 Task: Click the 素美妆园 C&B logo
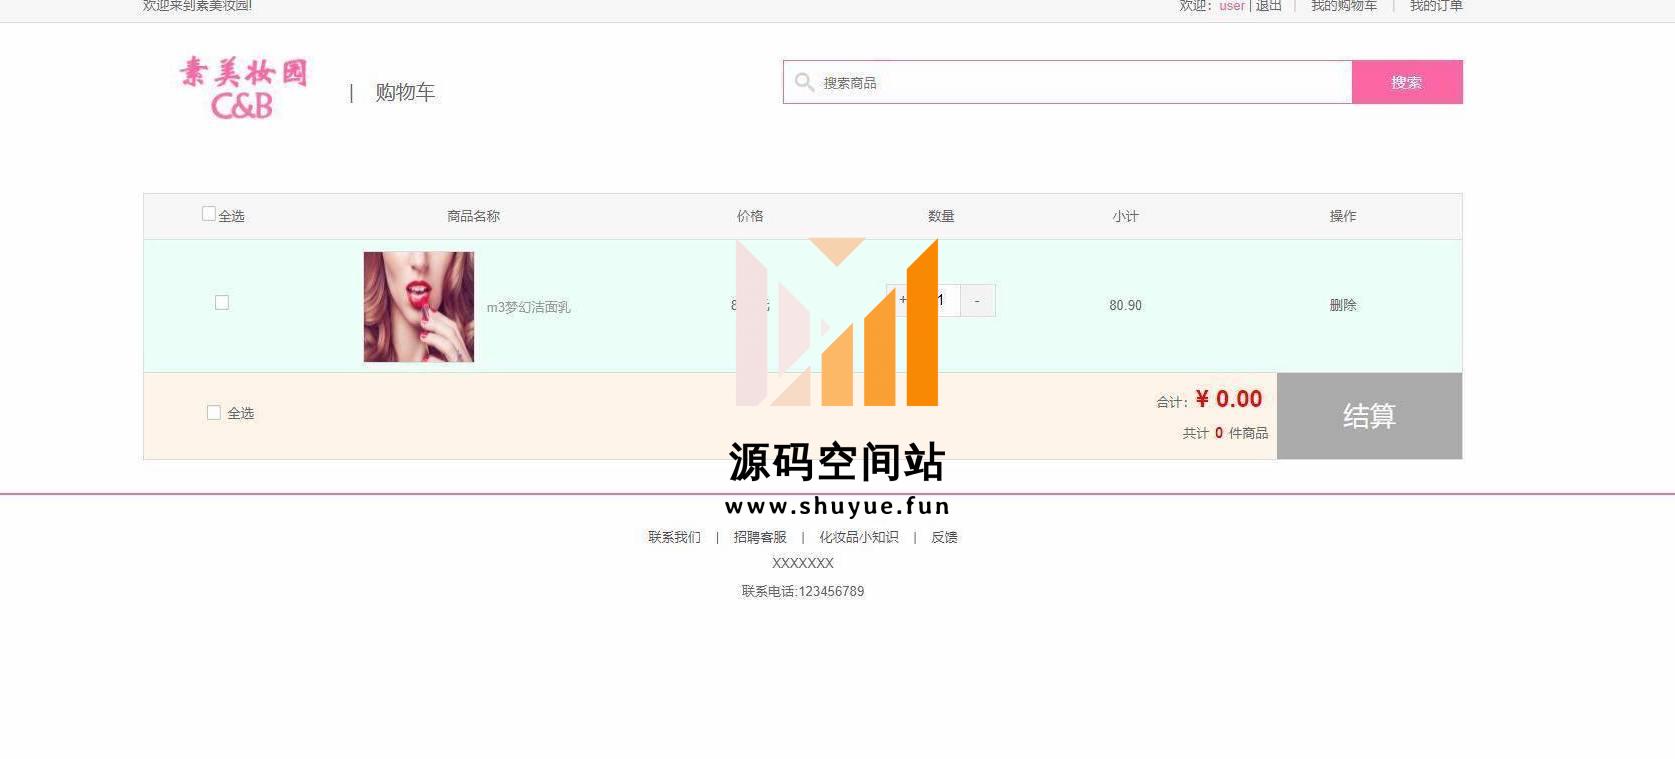[x=243, y=88]
